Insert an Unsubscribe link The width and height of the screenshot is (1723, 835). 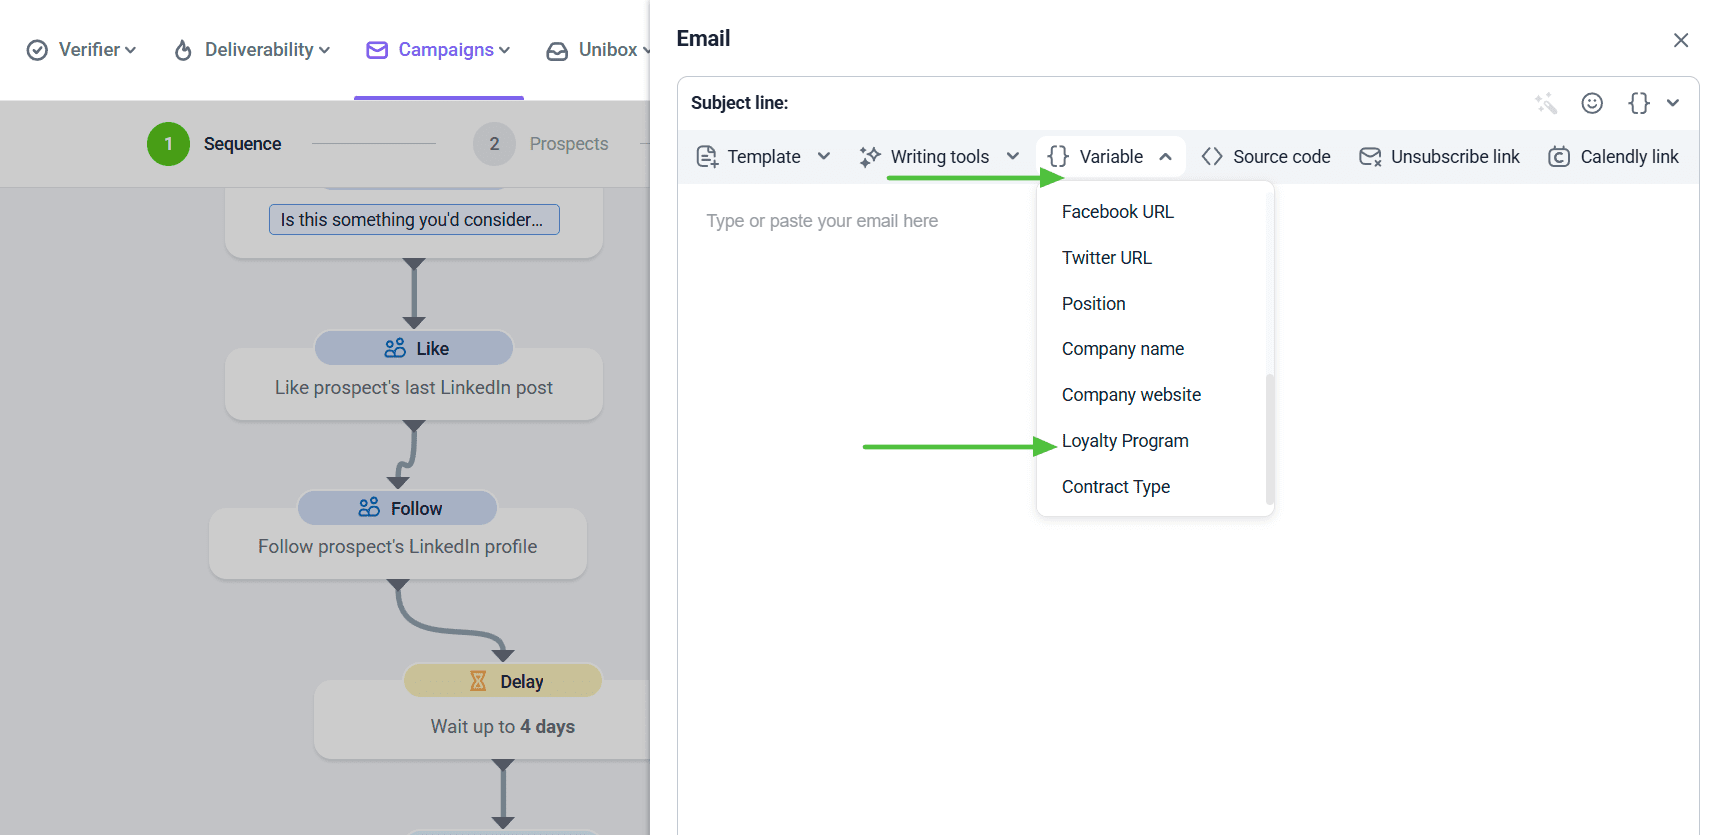(x=1439, y=157)
